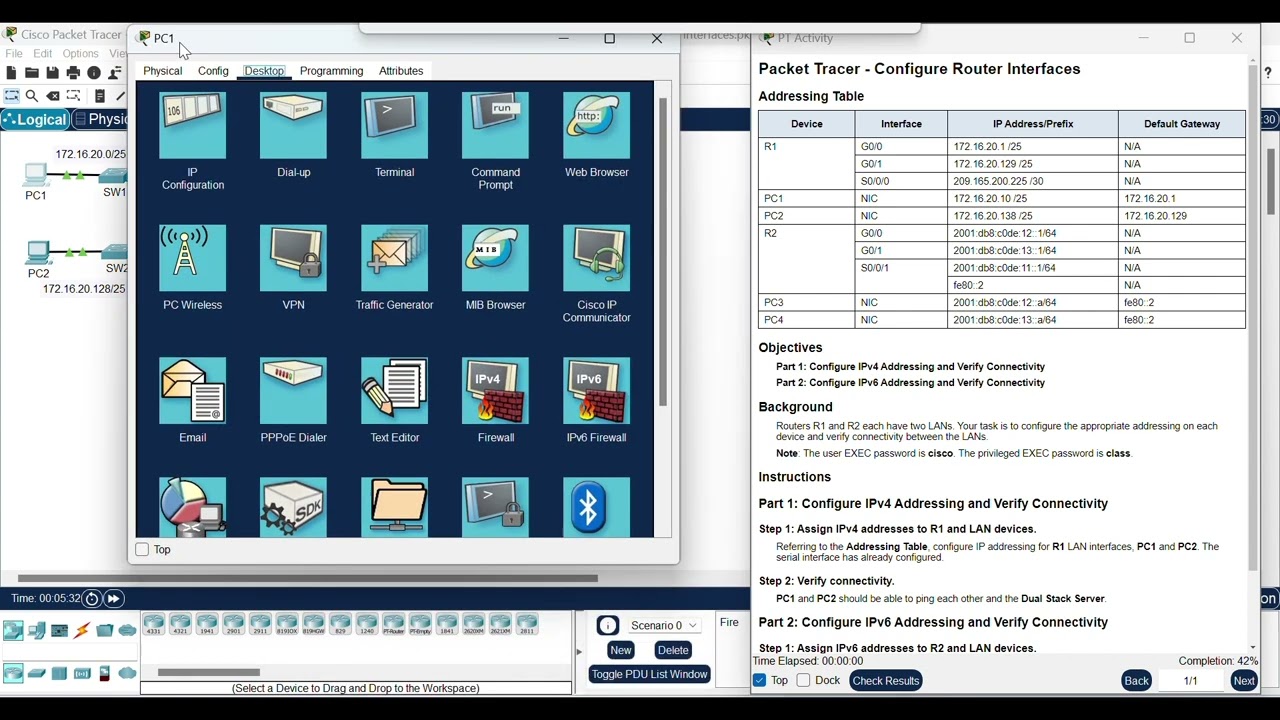Pick the Select rectangle tool
Image resolution: width=1280 pixels, height=720 pixels.
point(12,96)
